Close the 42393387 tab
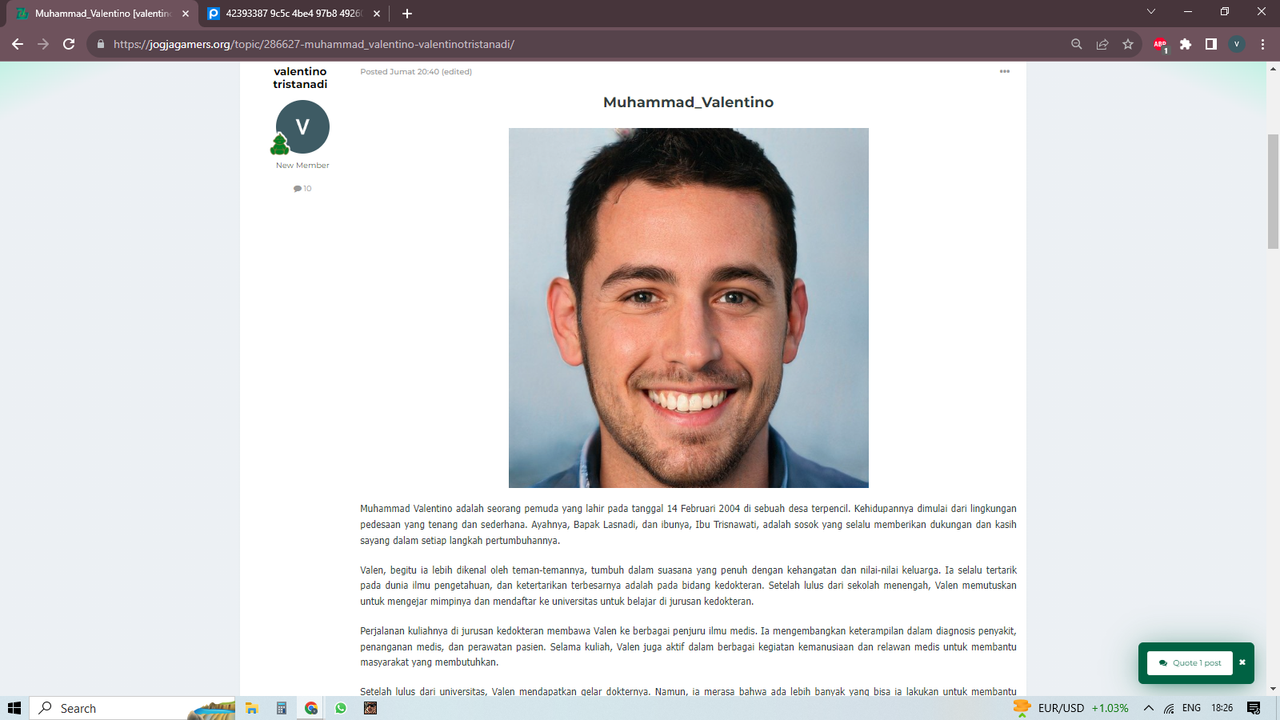The width and height of the screenshot is (1280, 720). (x=379, y=14)
